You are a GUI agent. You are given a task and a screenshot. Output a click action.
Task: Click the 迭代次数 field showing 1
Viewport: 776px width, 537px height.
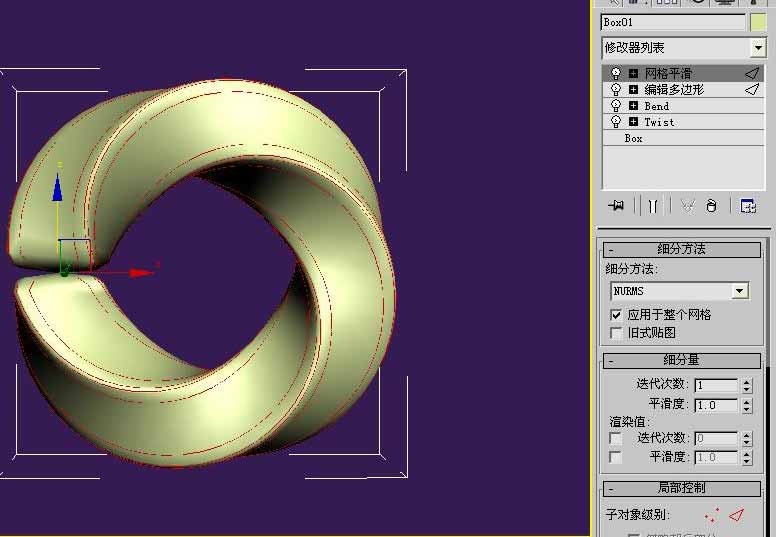(716, 385)
